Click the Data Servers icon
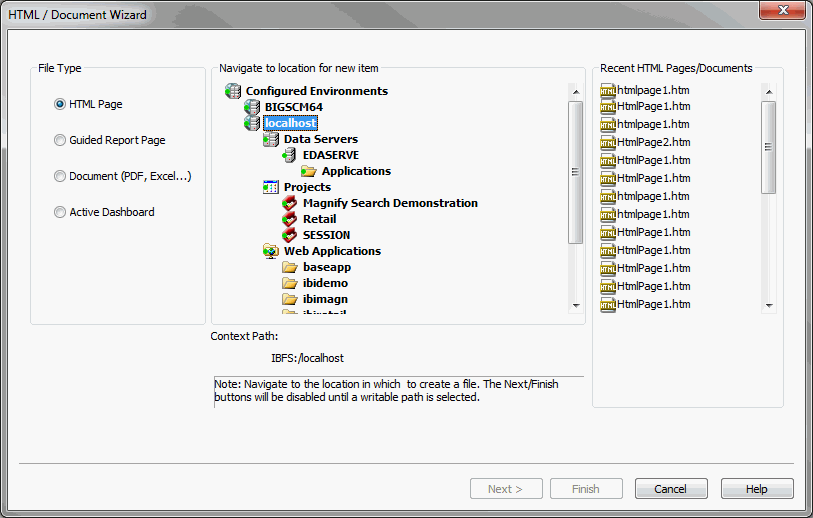Screen dimensions: 813x518 [x=271, y=139]
